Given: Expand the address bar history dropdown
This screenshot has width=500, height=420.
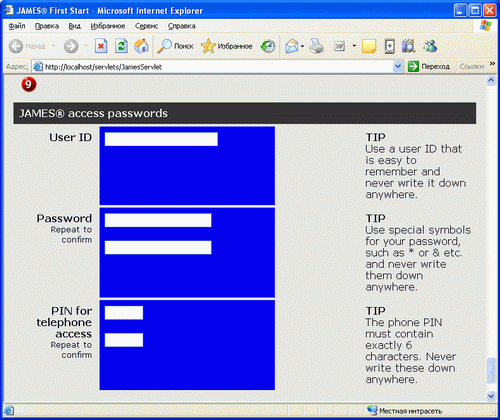Looking at the screenshot, I should [398, 67].
